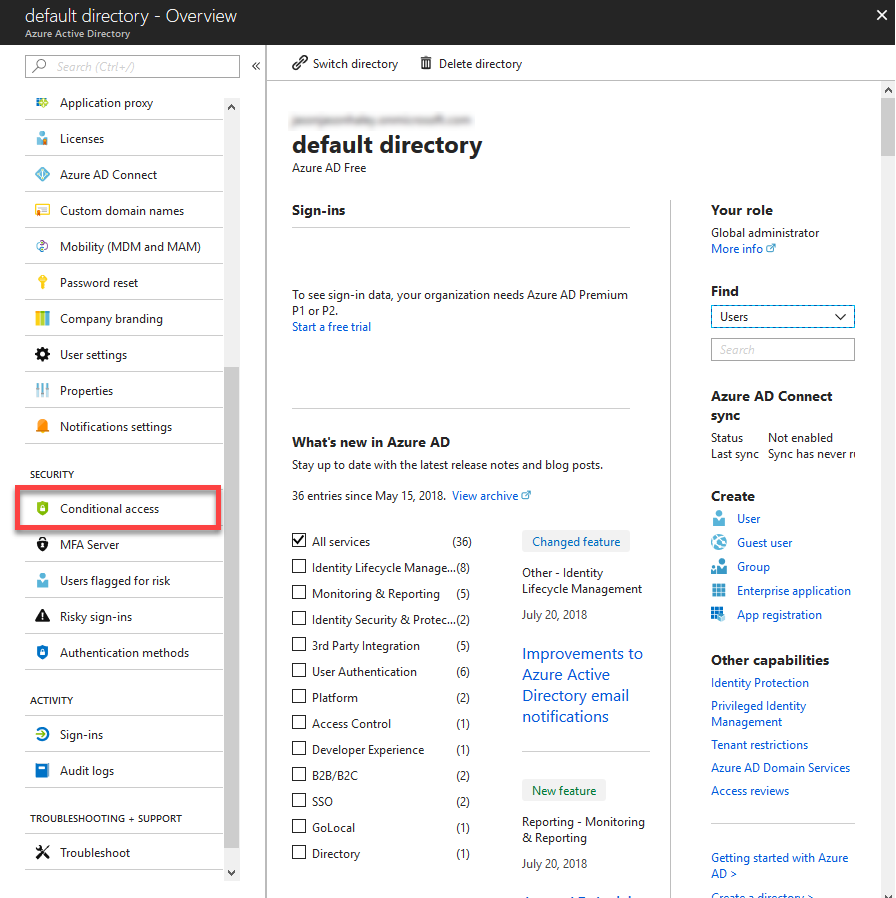Screen dimensions: 896x898
Task: Check the 3rd Party Integration checkbox
Action: coord(298,644)
